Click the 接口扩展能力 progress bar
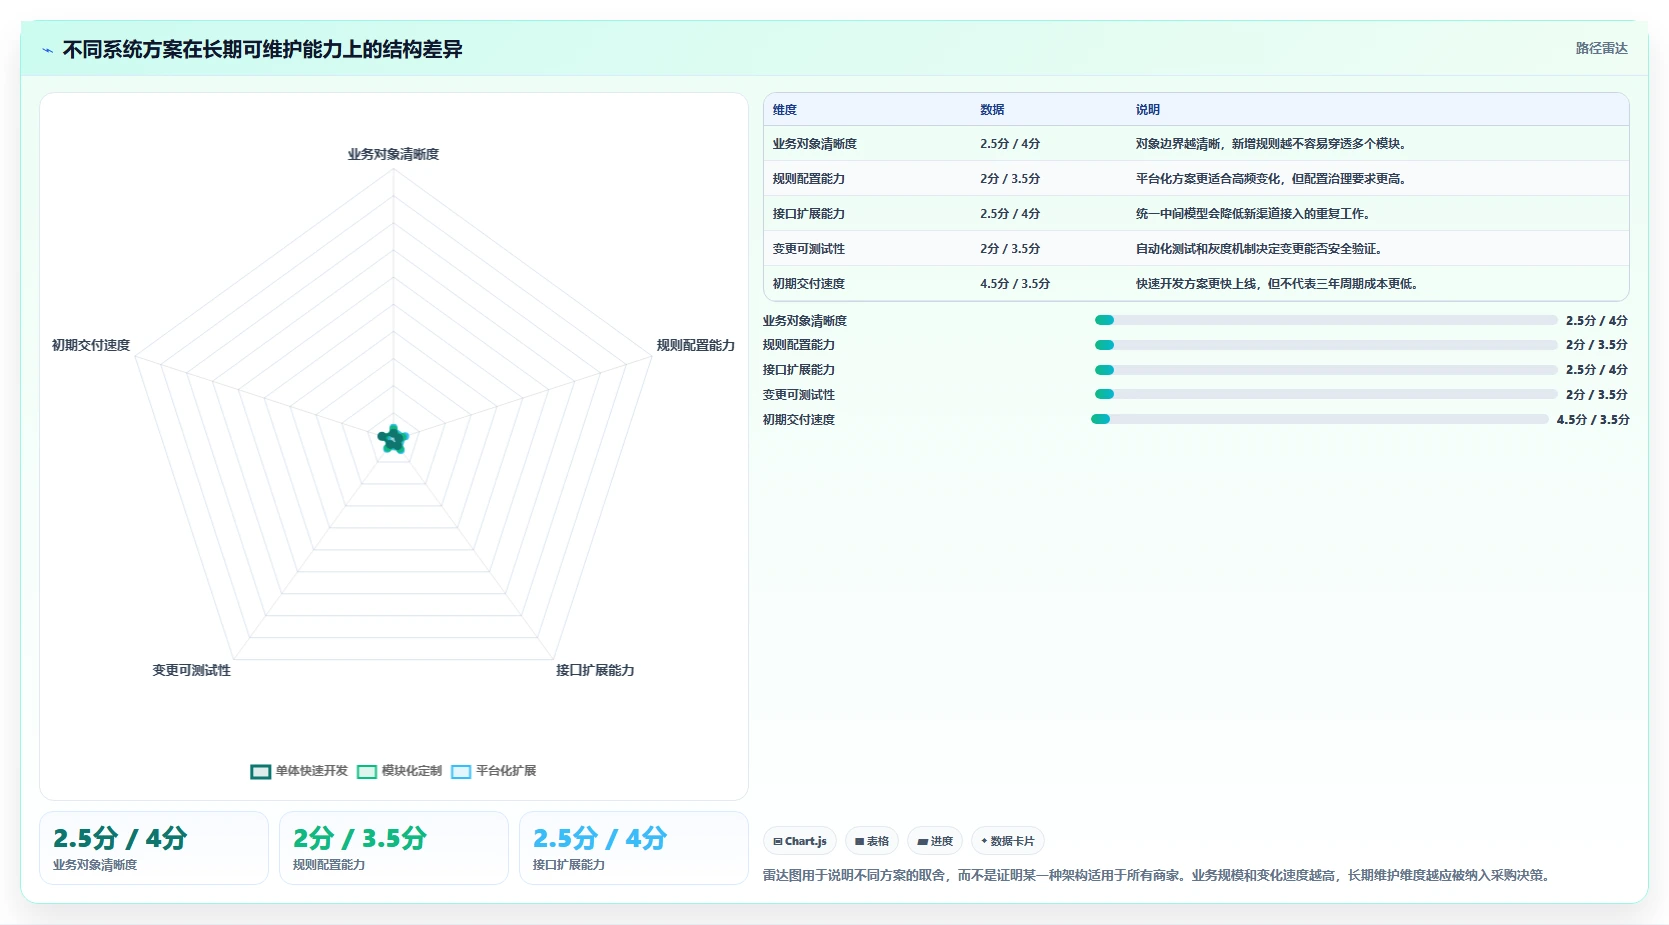Image resolution: width=1669 pixels, height=925 pixels. coord(1326,370)
